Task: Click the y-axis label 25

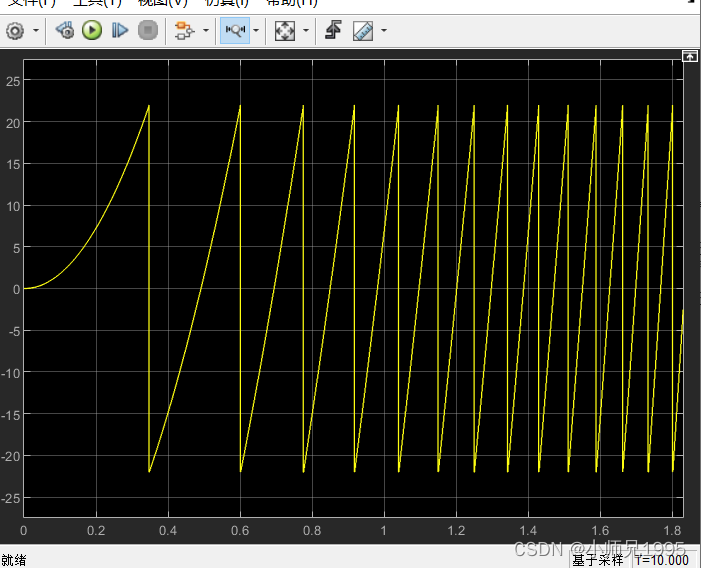Action: [x=13, y=81]
